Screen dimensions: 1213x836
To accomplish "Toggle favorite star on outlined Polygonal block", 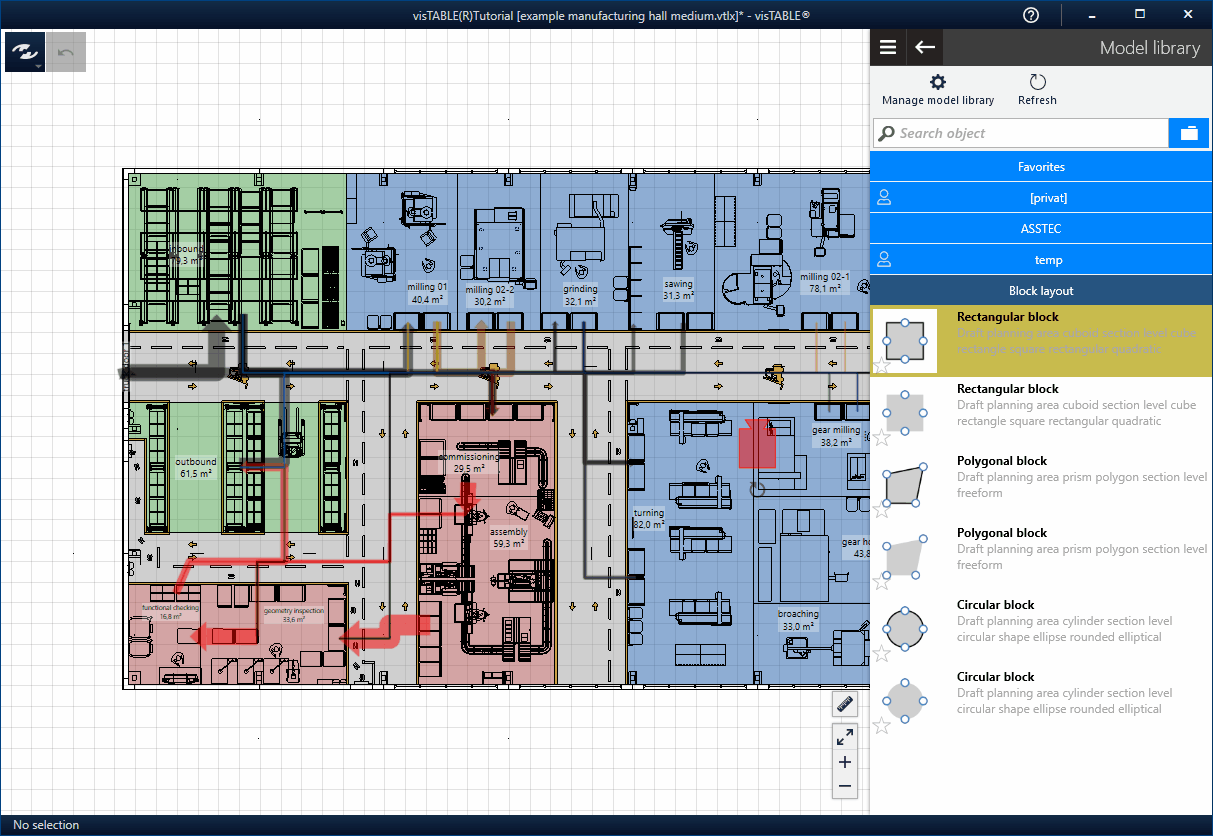I will (881, 510).
